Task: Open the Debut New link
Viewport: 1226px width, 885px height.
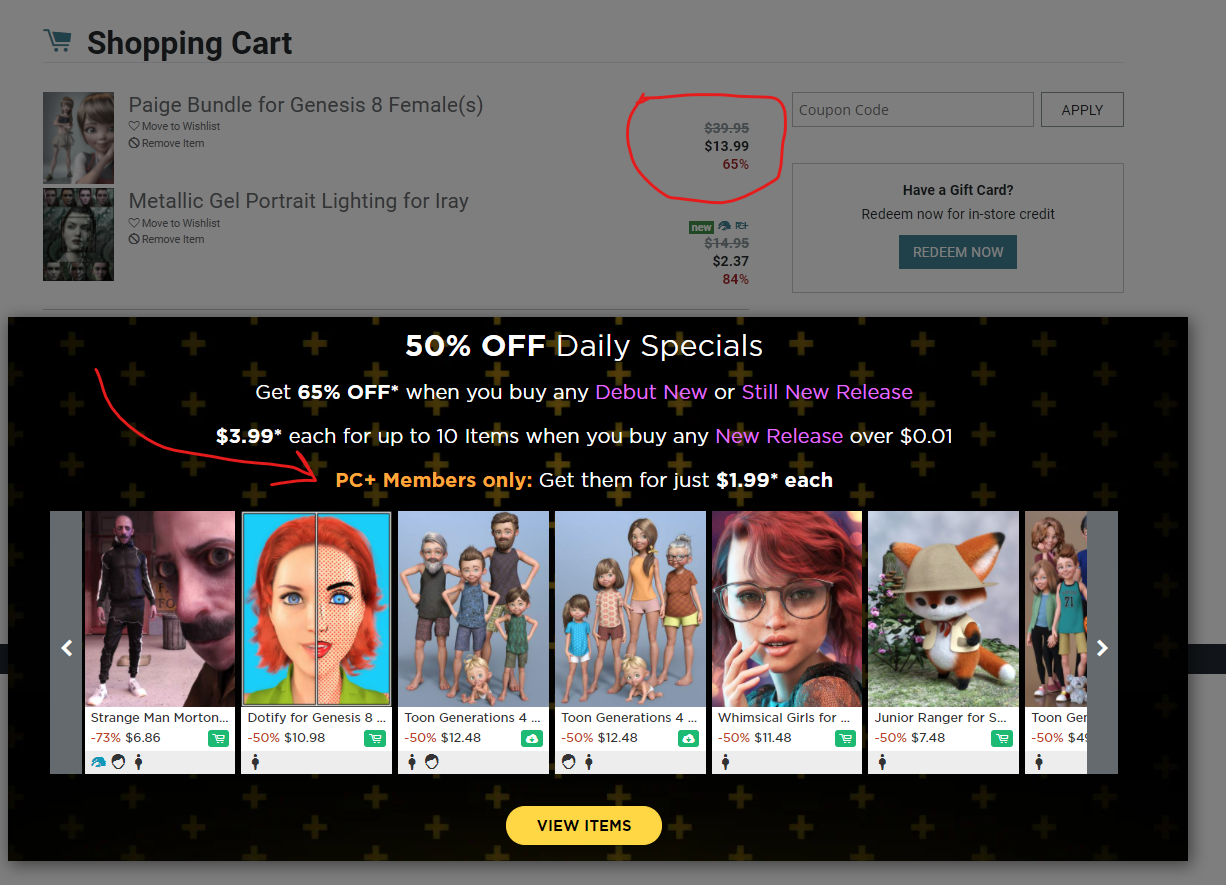Action: click(650, 392)
